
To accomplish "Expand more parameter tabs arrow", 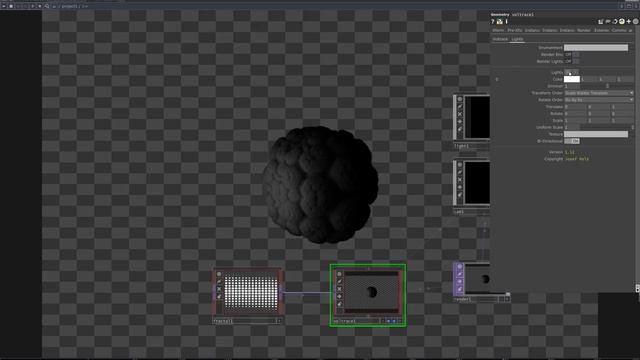I will pyautogui.click(x=631, y=30).
